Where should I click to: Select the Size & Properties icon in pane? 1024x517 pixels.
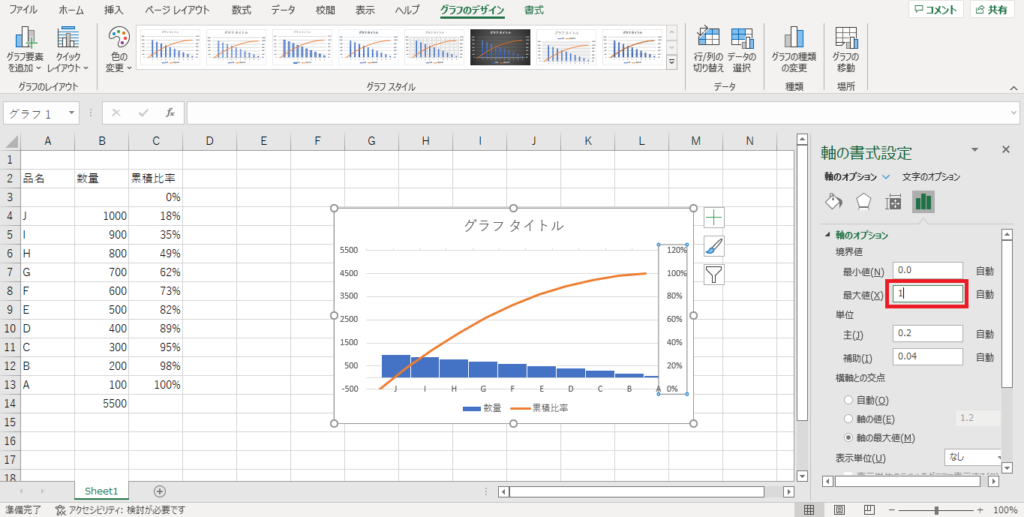(893, 202)
